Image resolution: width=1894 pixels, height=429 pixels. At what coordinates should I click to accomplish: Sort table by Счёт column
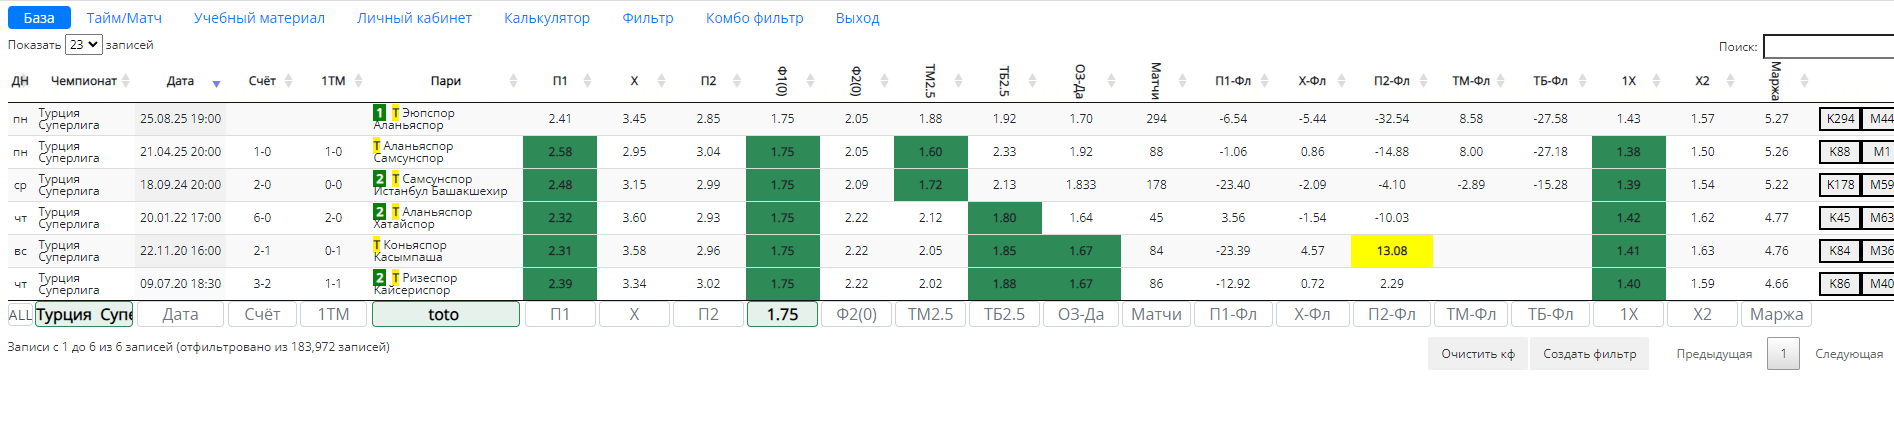coord(288,81)
